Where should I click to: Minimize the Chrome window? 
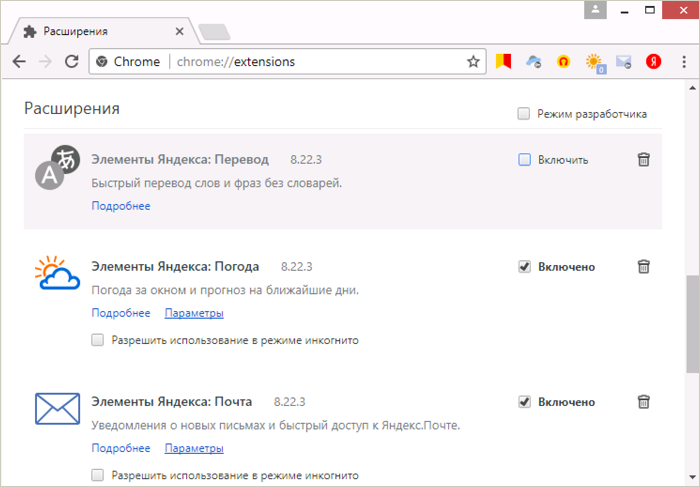coord(625,10)
